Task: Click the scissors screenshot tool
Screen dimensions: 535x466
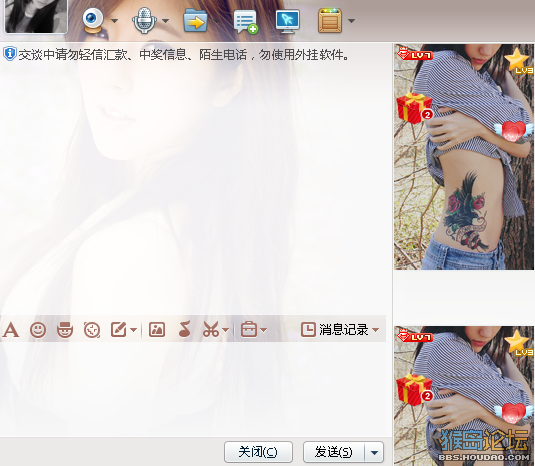Action: point(211,330)
